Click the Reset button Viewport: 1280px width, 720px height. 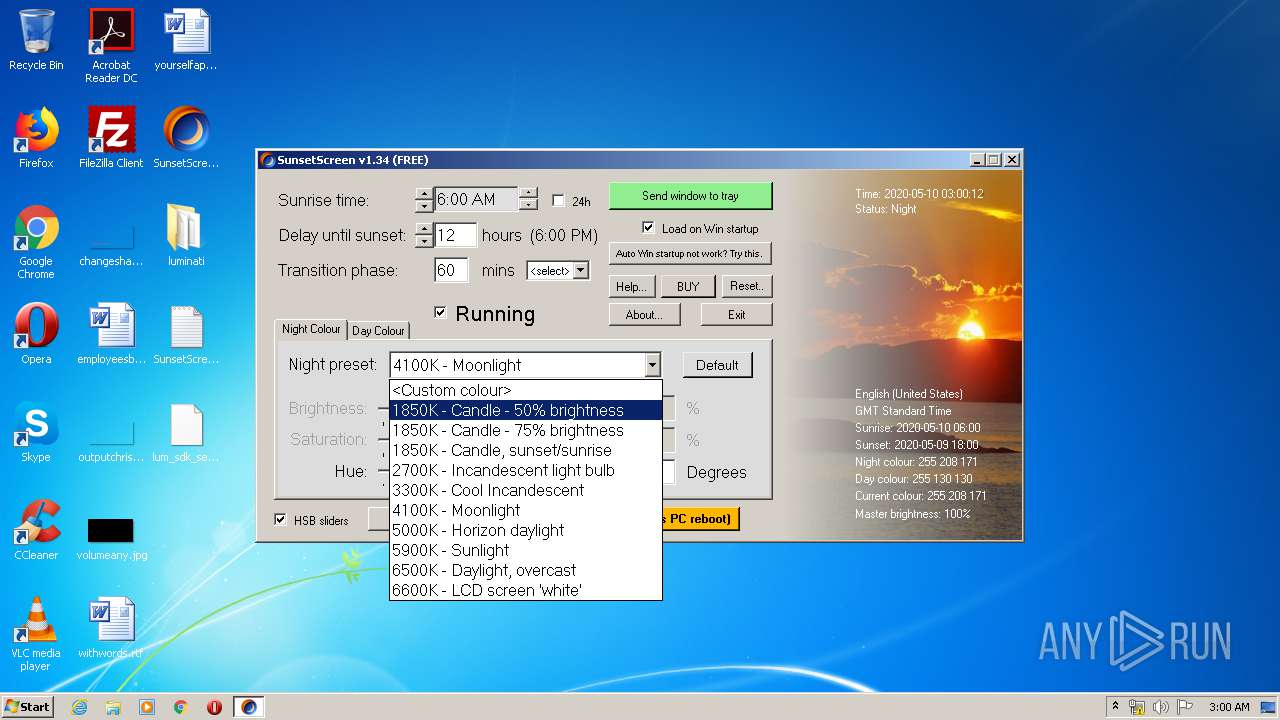[747, 286]
